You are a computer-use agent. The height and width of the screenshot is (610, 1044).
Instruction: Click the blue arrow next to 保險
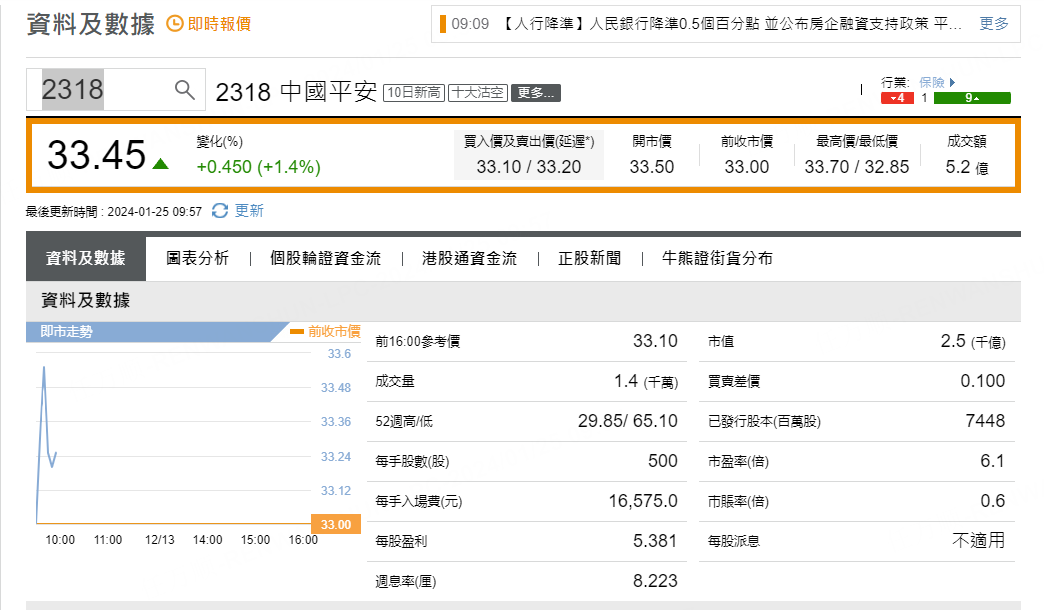(953, 82)
